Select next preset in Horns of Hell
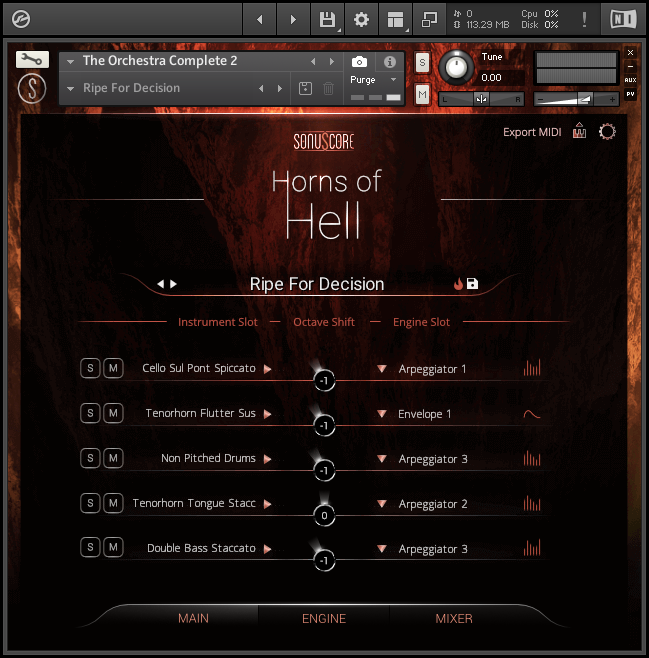649x658 pixels. [x=173, y=284]
